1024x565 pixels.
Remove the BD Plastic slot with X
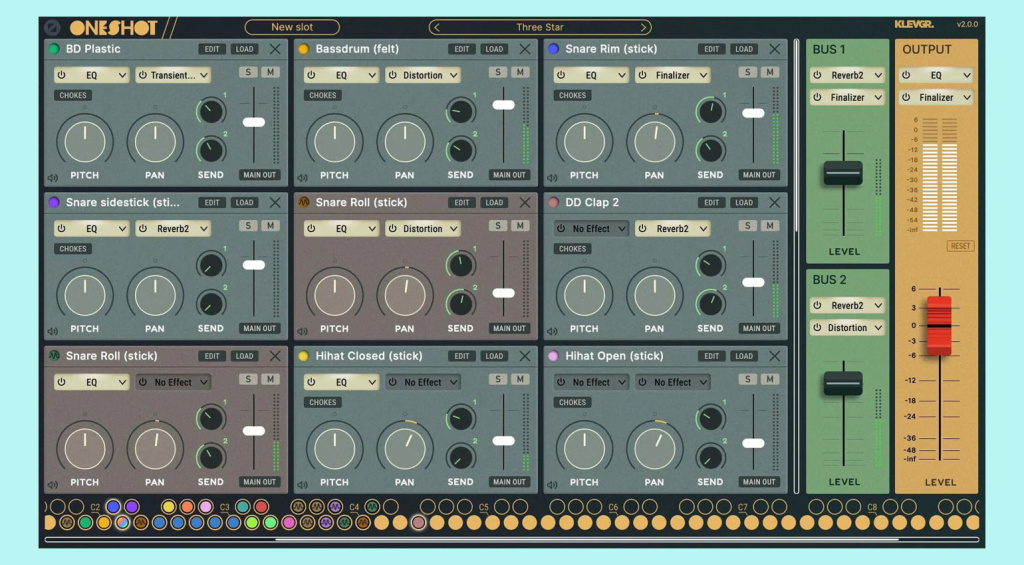(x=276, y=49)
